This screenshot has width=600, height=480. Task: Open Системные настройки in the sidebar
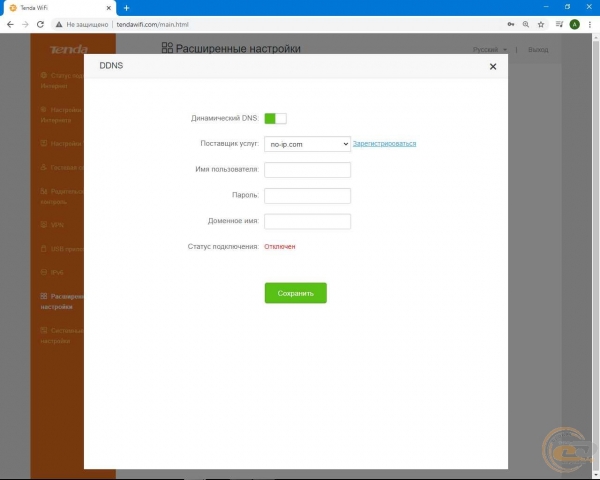(x=62, y=335)
